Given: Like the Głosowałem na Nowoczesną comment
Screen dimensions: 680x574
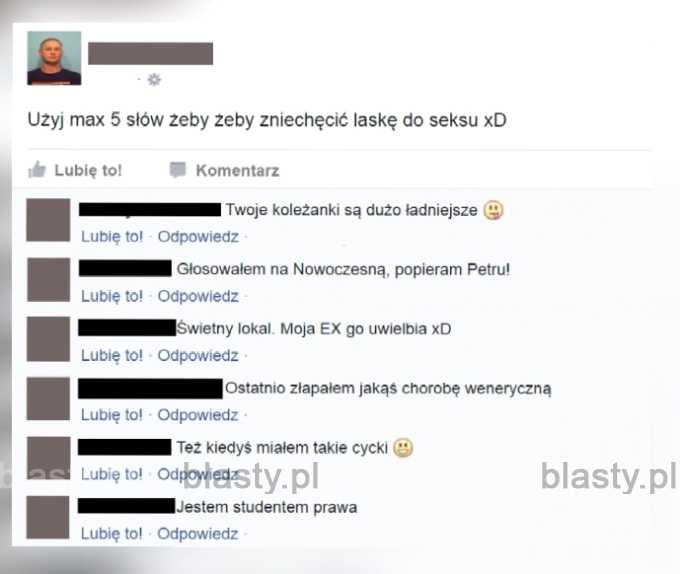Looking at the screenshot, I should [112, 296].
